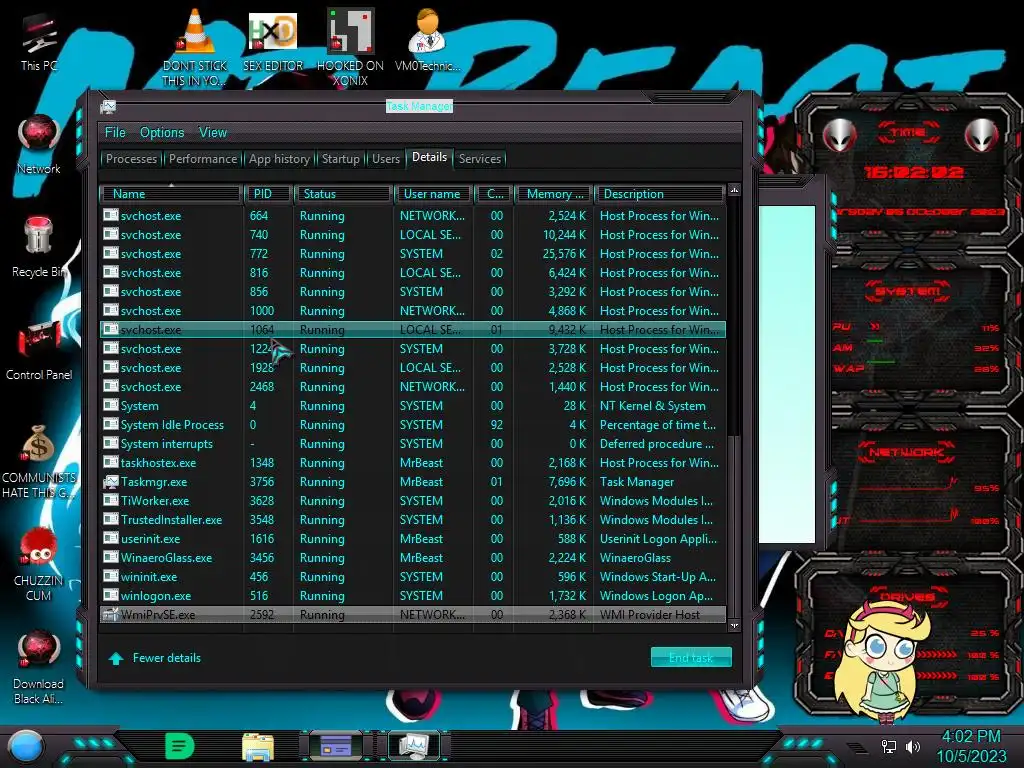Viewport: 1024px width, 768px height.
Task: Click the network tray icon
Action: 888,746
